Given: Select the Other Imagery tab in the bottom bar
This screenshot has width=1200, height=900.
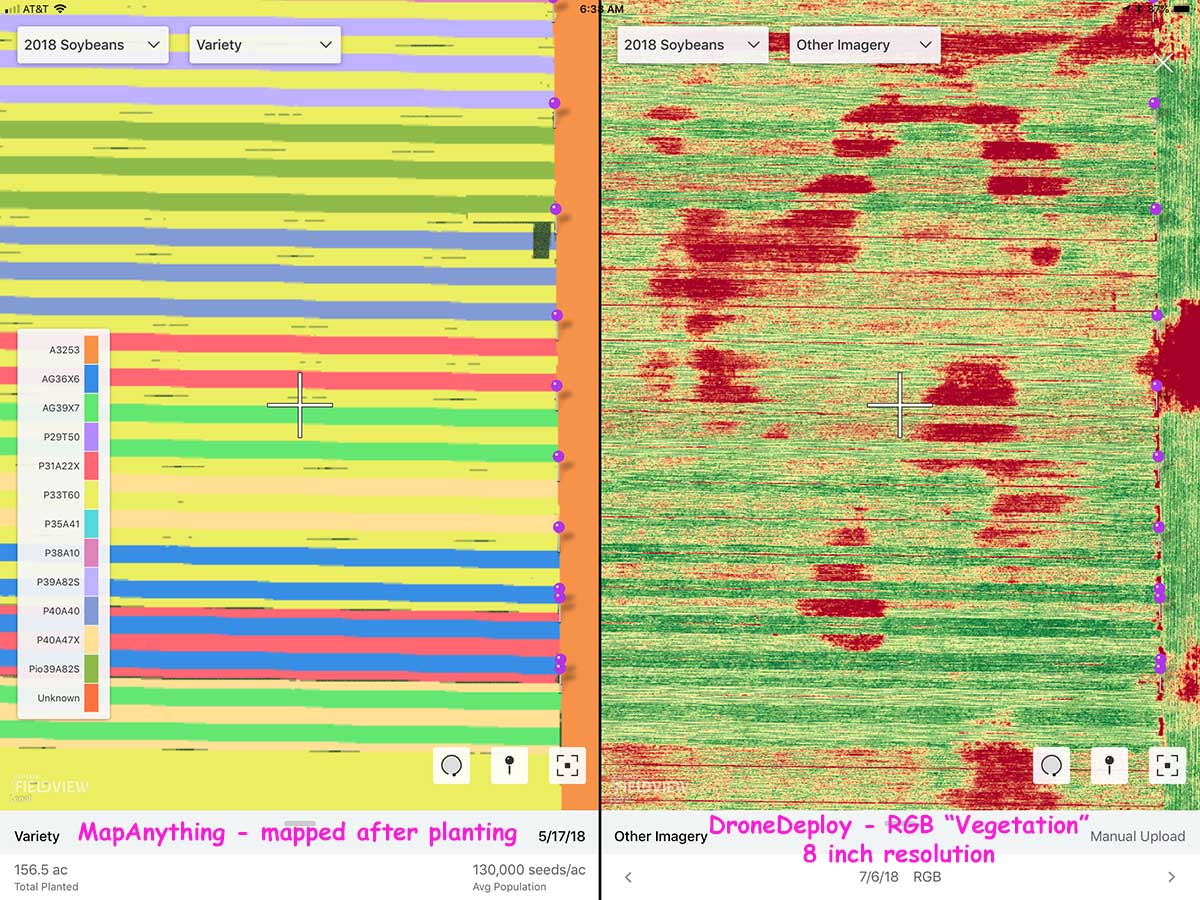Looking at the screenshot, I should (x=660, y=836).
